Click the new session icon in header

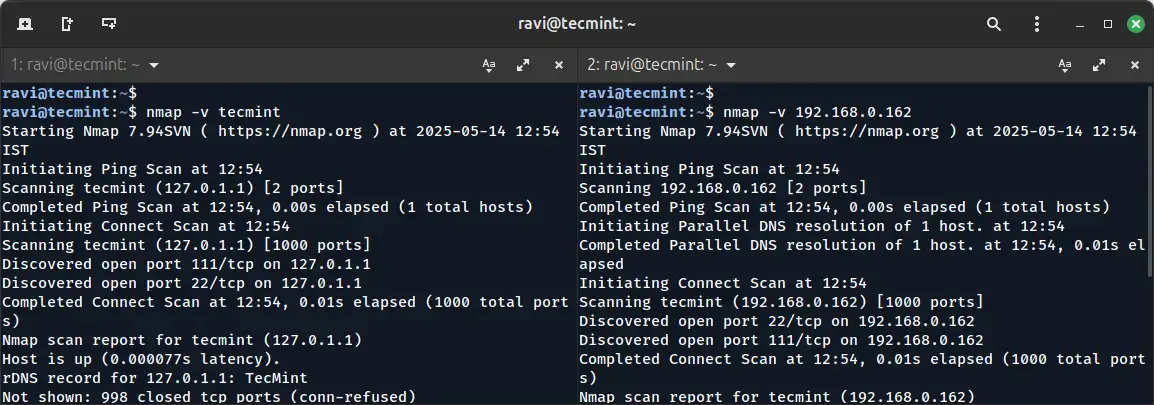(25, 23)
